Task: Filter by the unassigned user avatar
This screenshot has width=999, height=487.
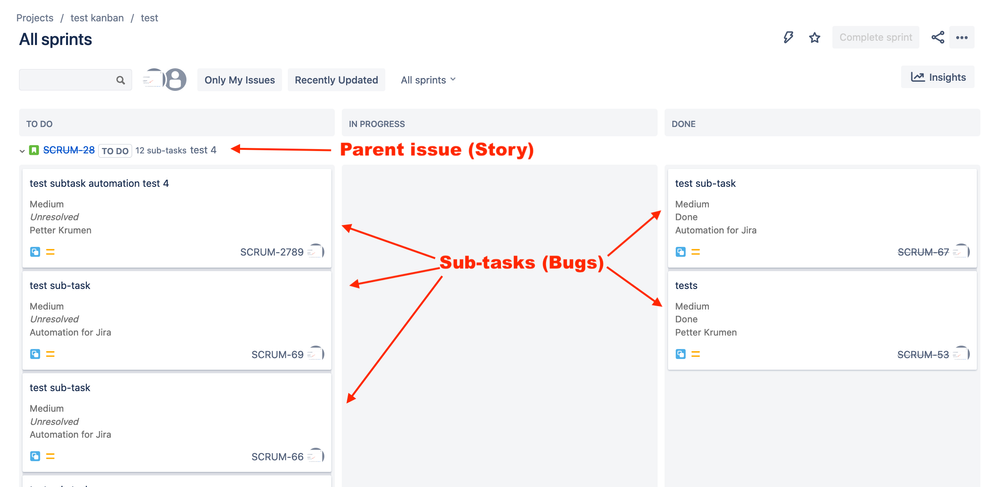Action: [175, 80]
